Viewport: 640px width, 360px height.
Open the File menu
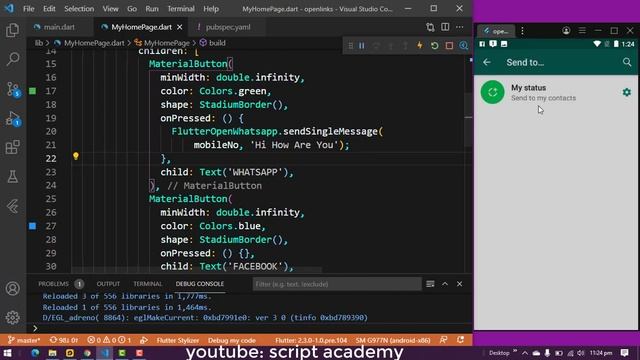(x=29, y=9)
